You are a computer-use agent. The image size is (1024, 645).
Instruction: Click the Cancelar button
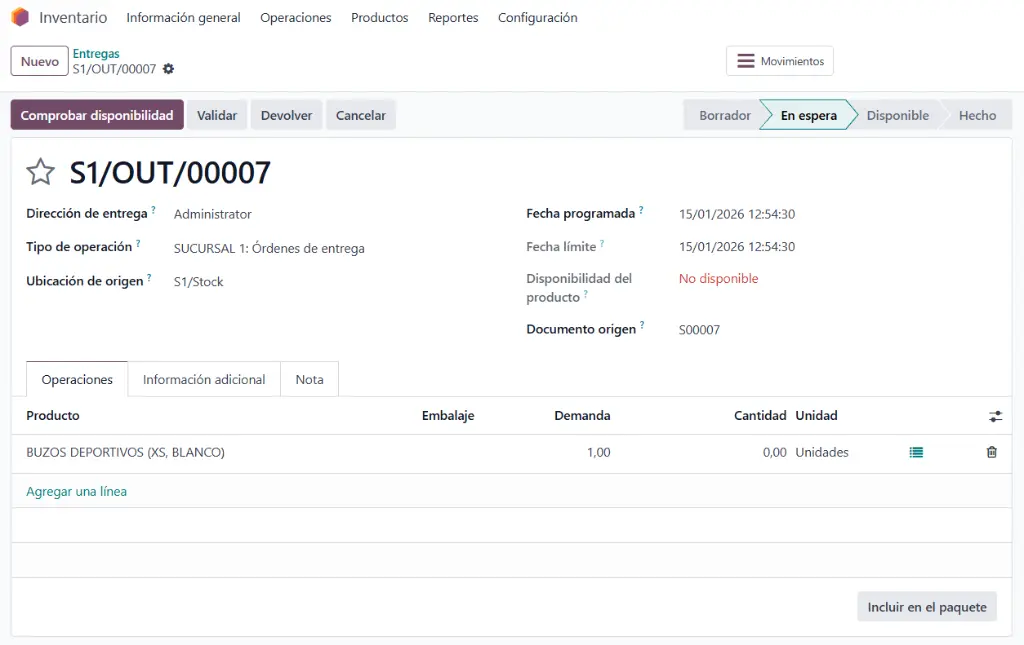[360, 115]
